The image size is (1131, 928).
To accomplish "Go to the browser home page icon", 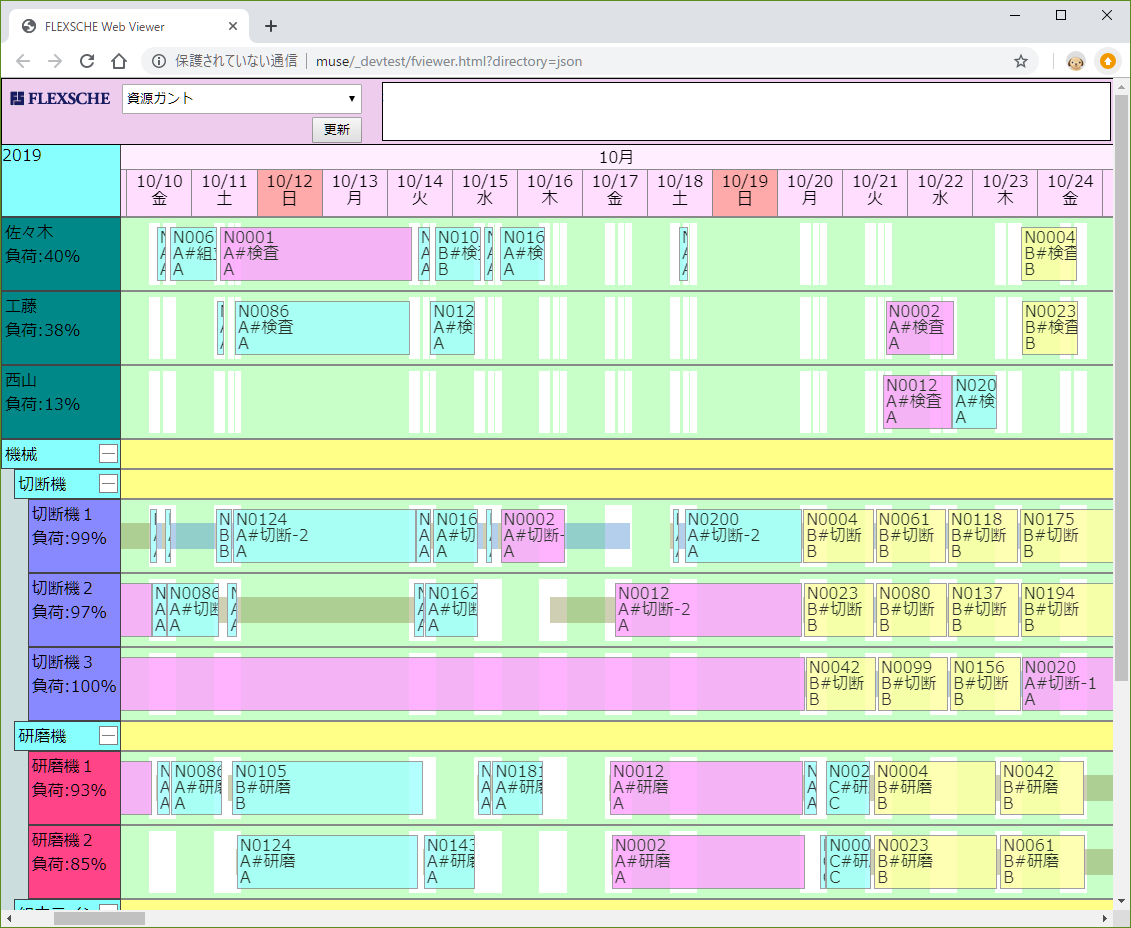I will [119, 61].
